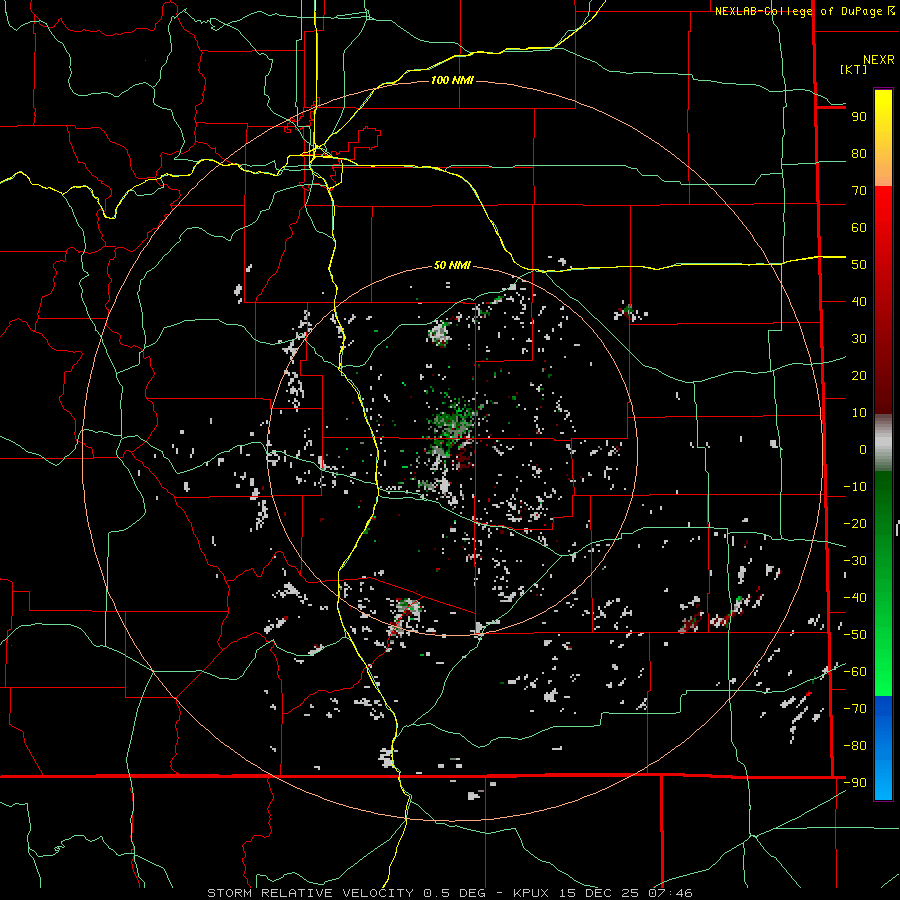The width and height of the screenshot is (900, 900).
Task: Click the '70' value on the velocity scale
Action: coord(859,191)
